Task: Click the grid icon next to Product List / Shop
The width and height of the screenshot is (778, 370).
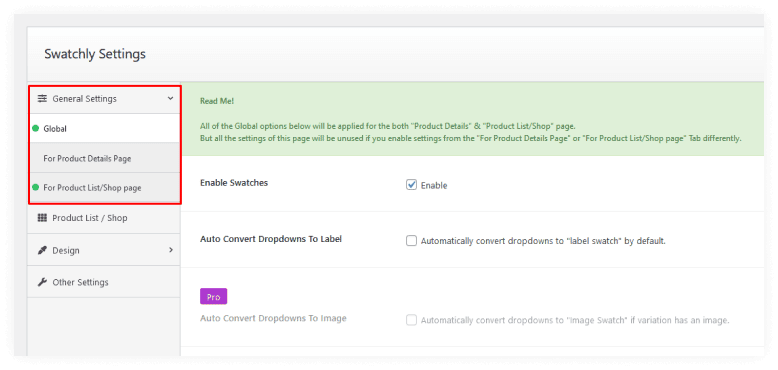Action: [x=42, y=218]
